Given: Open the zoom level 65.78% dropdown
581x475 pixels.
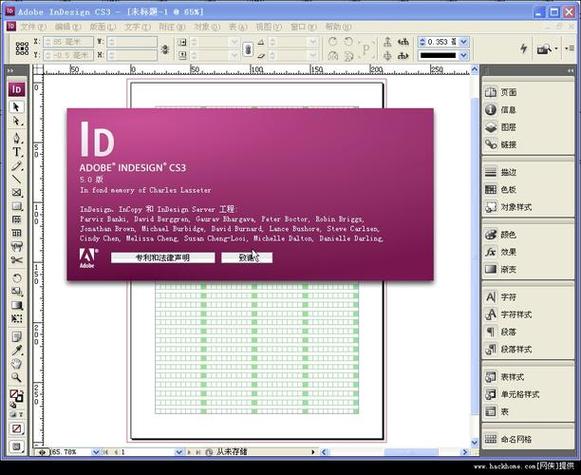Looking at the screenshot, I should click(x=96, y=452).
